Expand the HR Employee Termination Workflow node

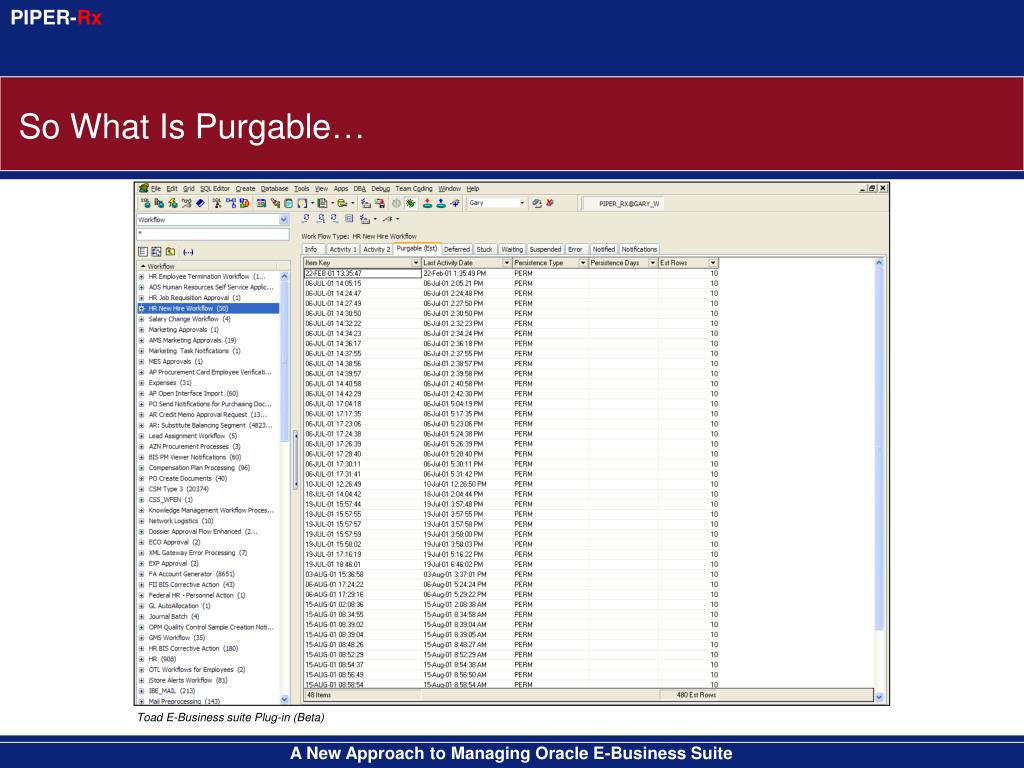142,277
